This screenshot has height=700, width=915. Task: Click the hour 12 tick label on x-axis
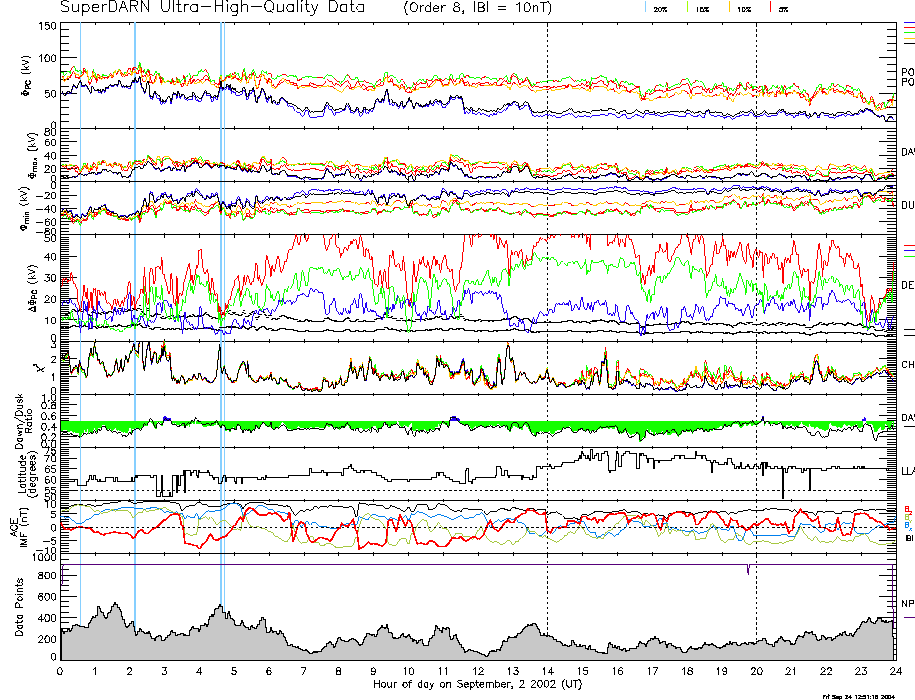point(478,671)
